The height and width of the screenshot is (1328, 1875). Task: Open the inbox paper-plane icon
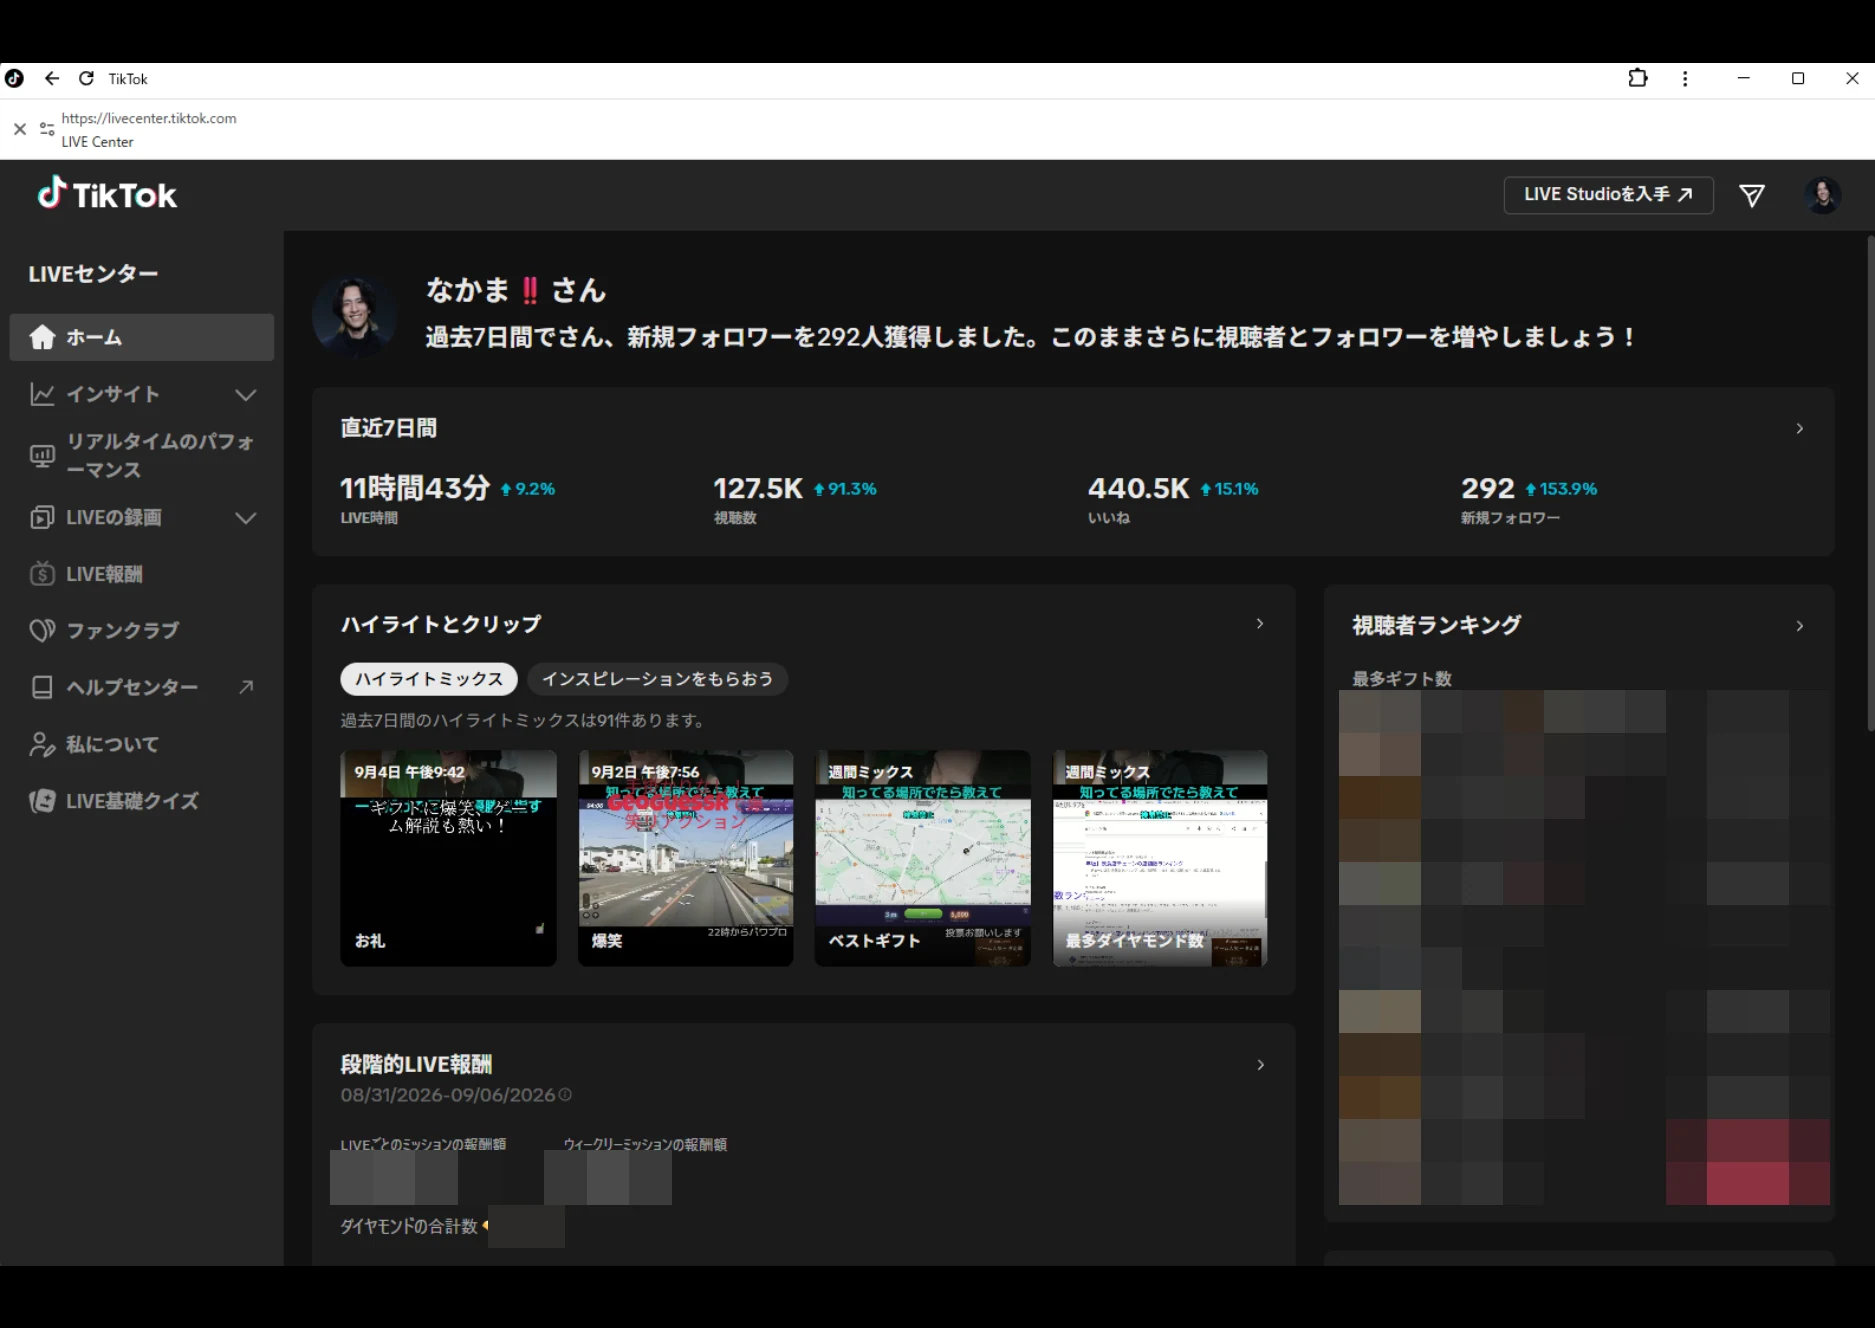tap(1752, 195)
